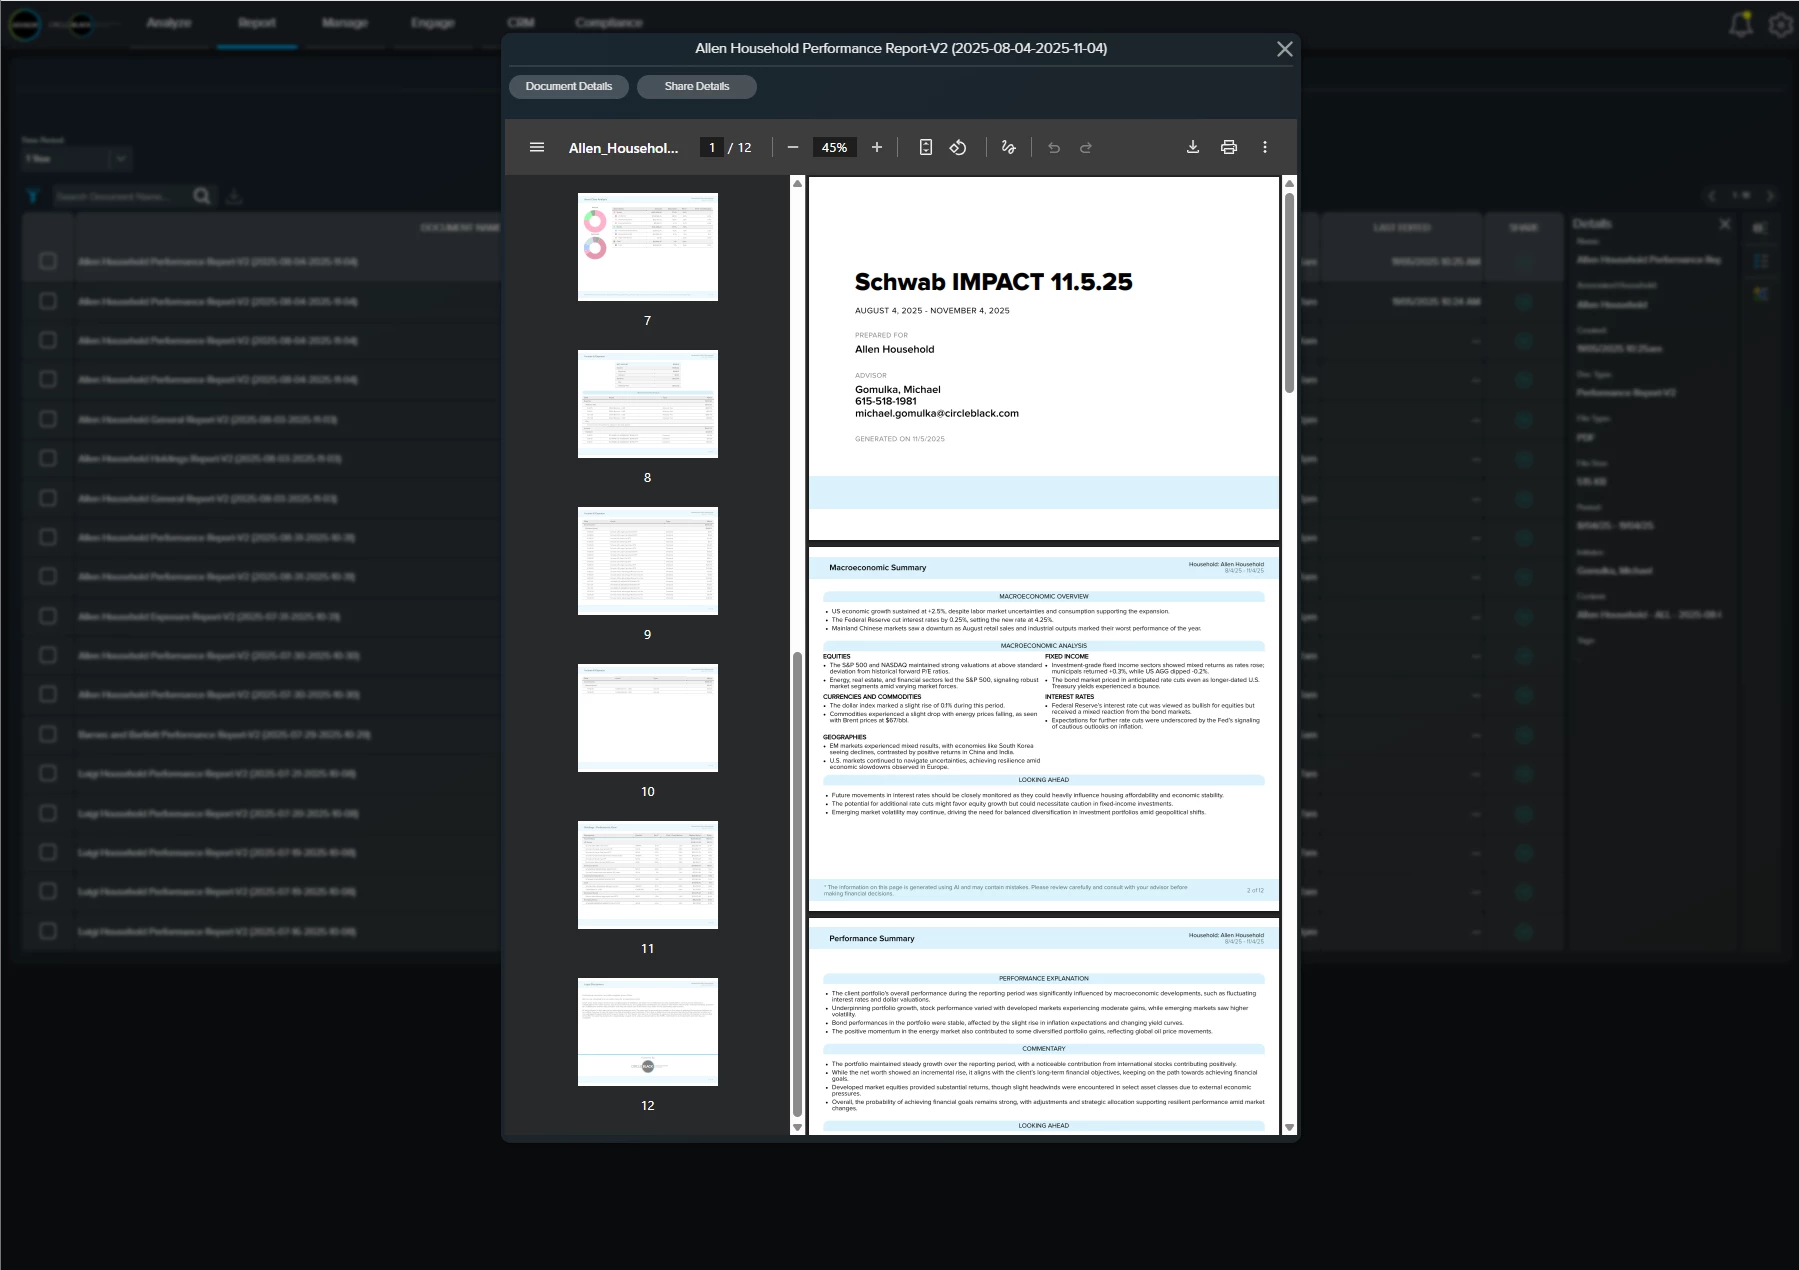Go to next page arrow in background table
This screenshot has width=1799, height=1270.
click(x=1770, y=196)
